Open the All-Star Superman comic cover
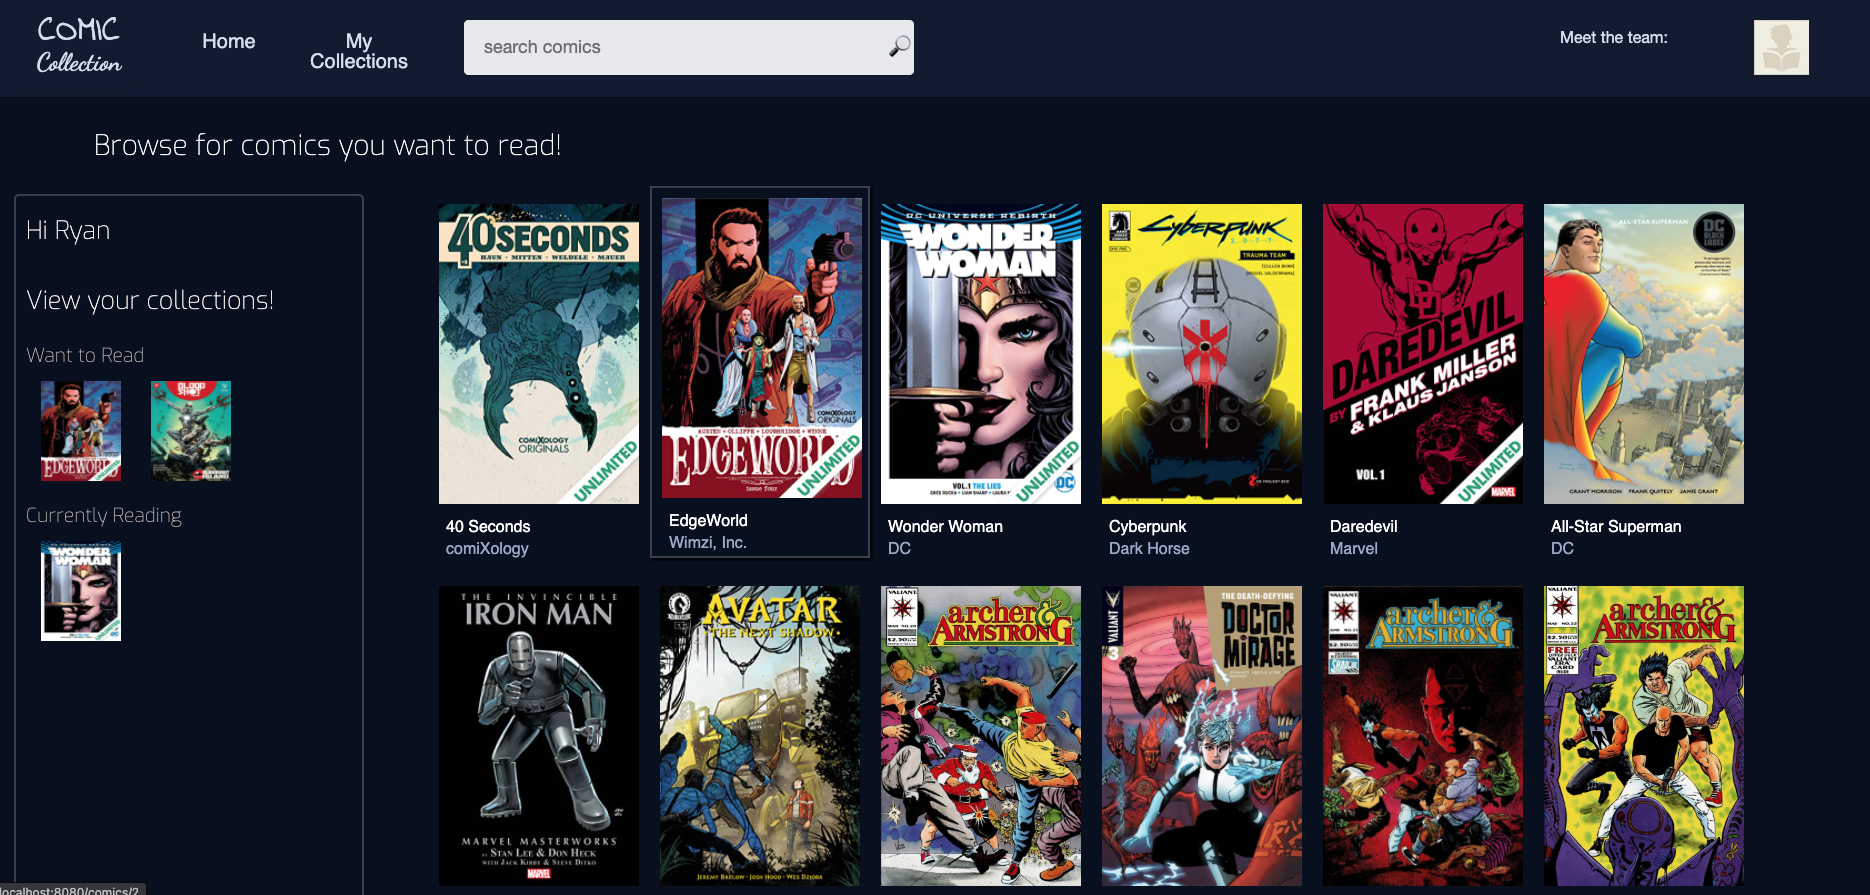Image resolution: width=1870 pixels, height=895 pixels. (x=1644, y=354)
